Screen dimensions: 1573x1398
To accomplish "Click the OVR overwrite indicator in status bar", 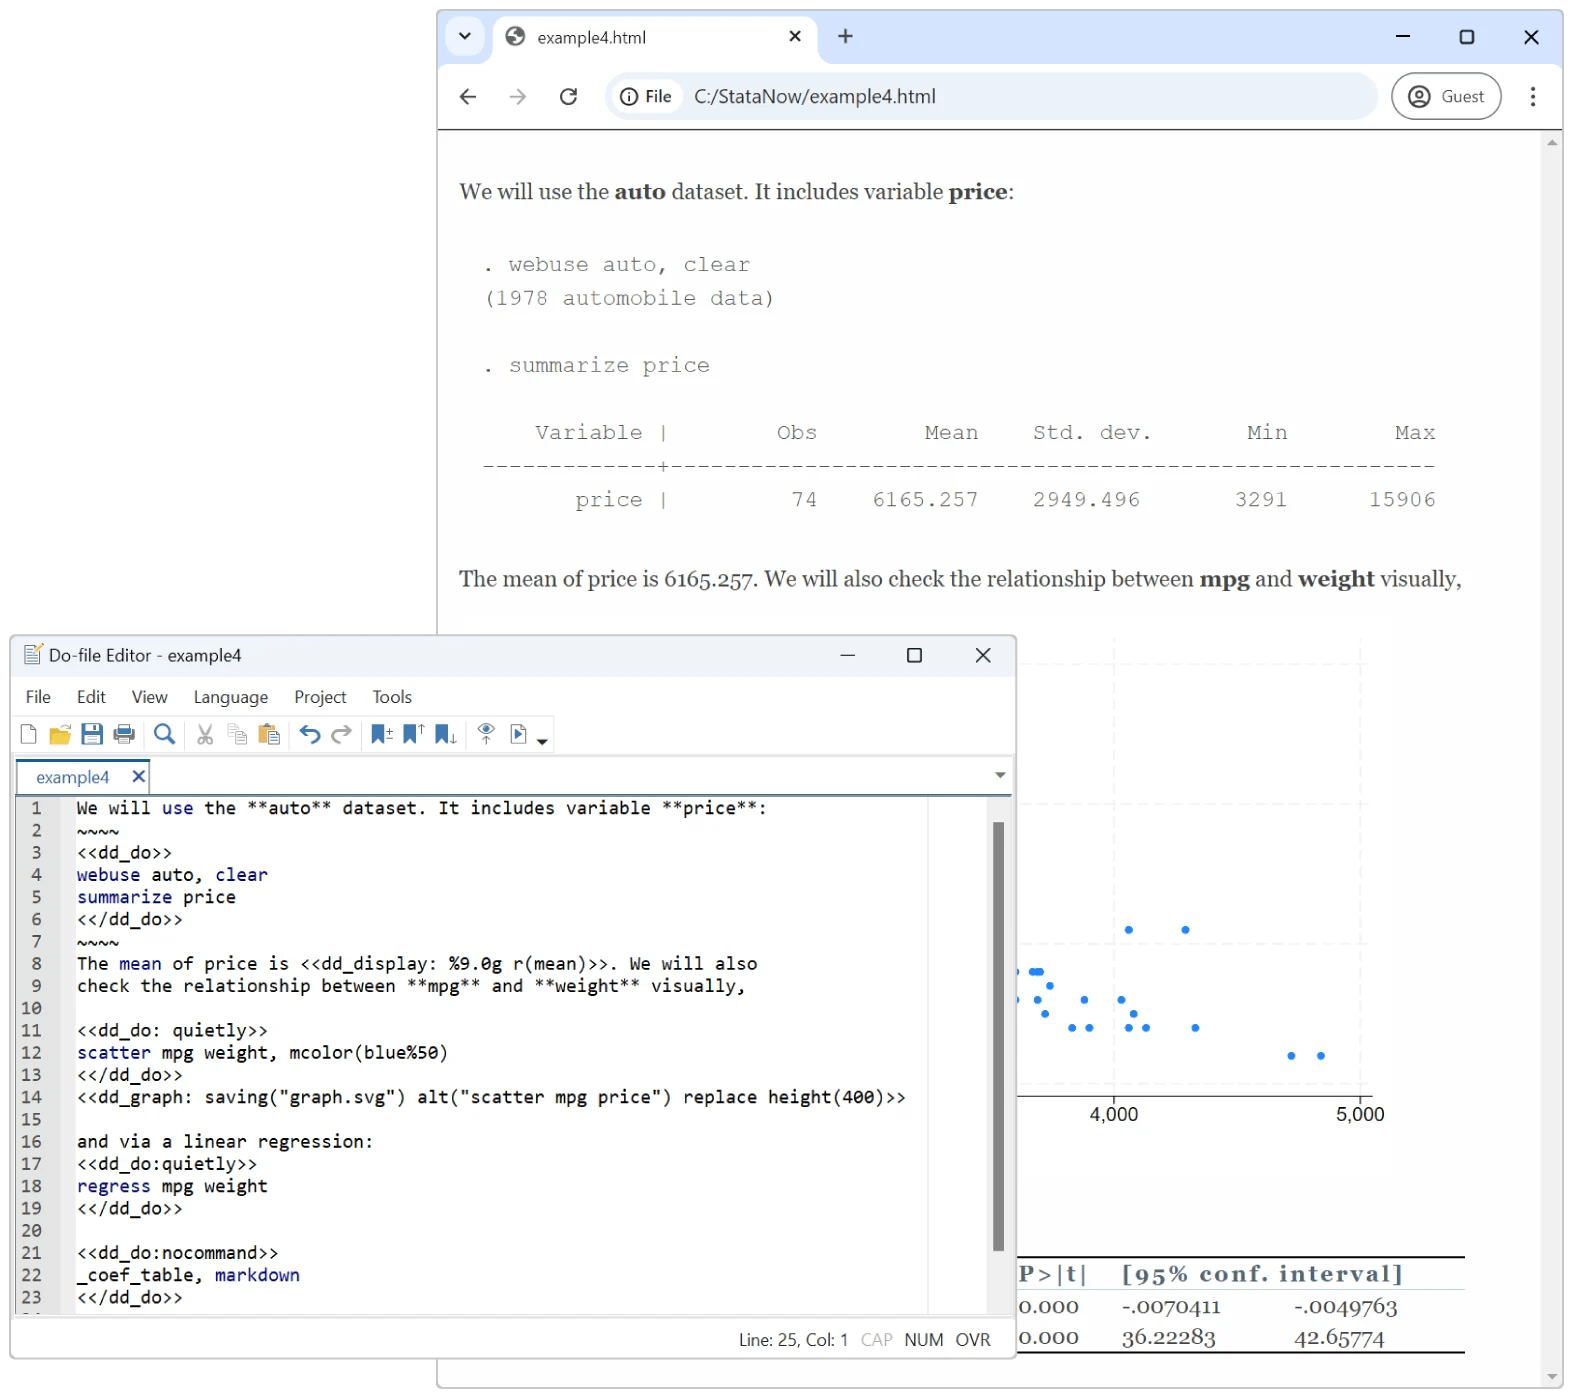I will point(972,1340).
